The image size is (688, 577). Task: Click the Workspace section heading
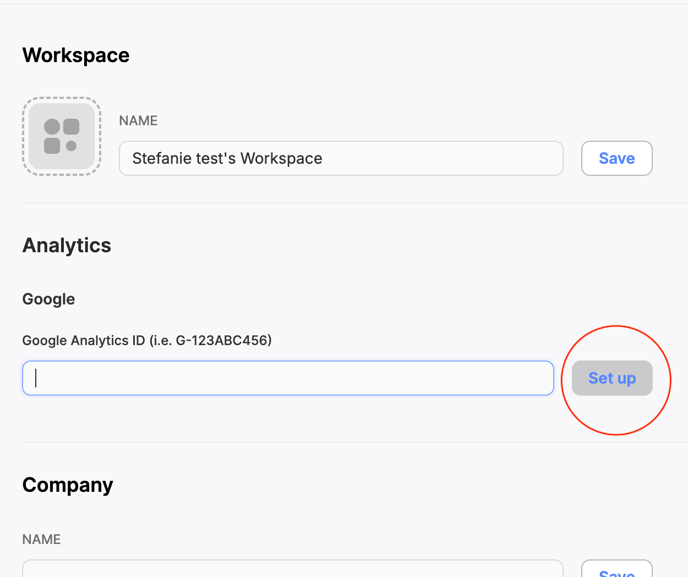click(x=76, y=55)
